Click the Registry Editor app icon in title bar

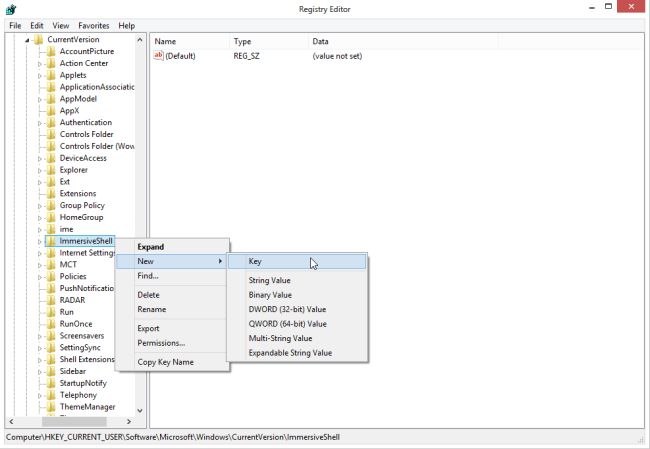[11, 9]
